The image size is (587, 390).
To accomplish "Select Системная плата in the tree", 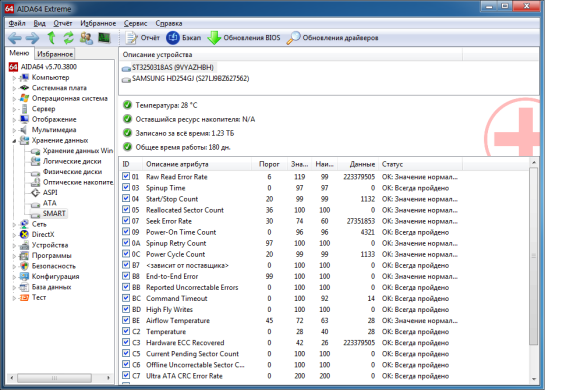I will tap(59, 88).
